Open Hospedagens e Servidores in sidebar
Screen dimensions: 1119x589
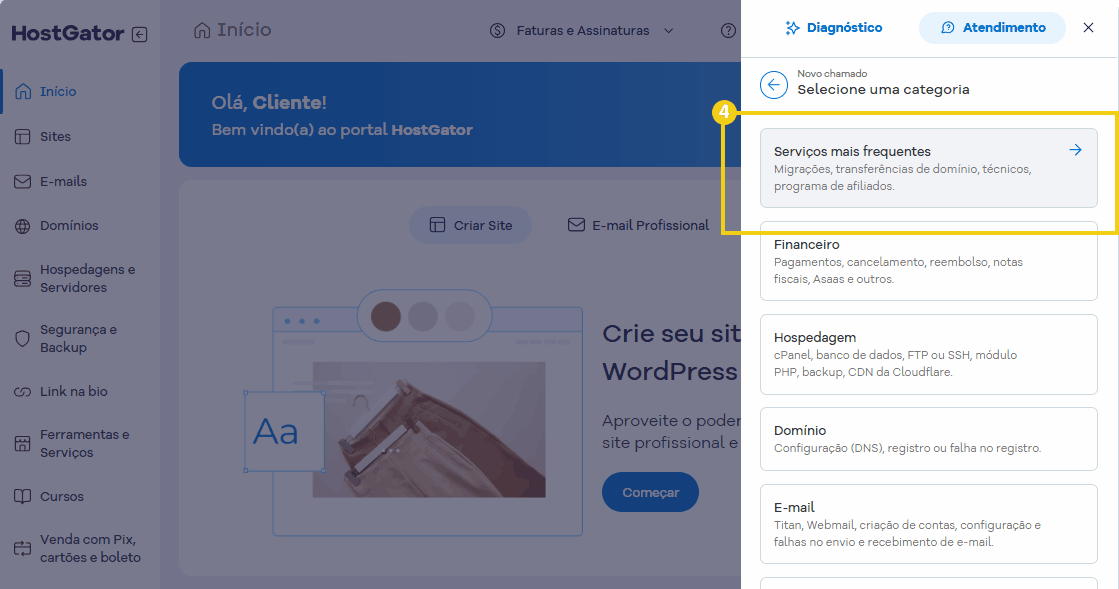click(87, 278)
